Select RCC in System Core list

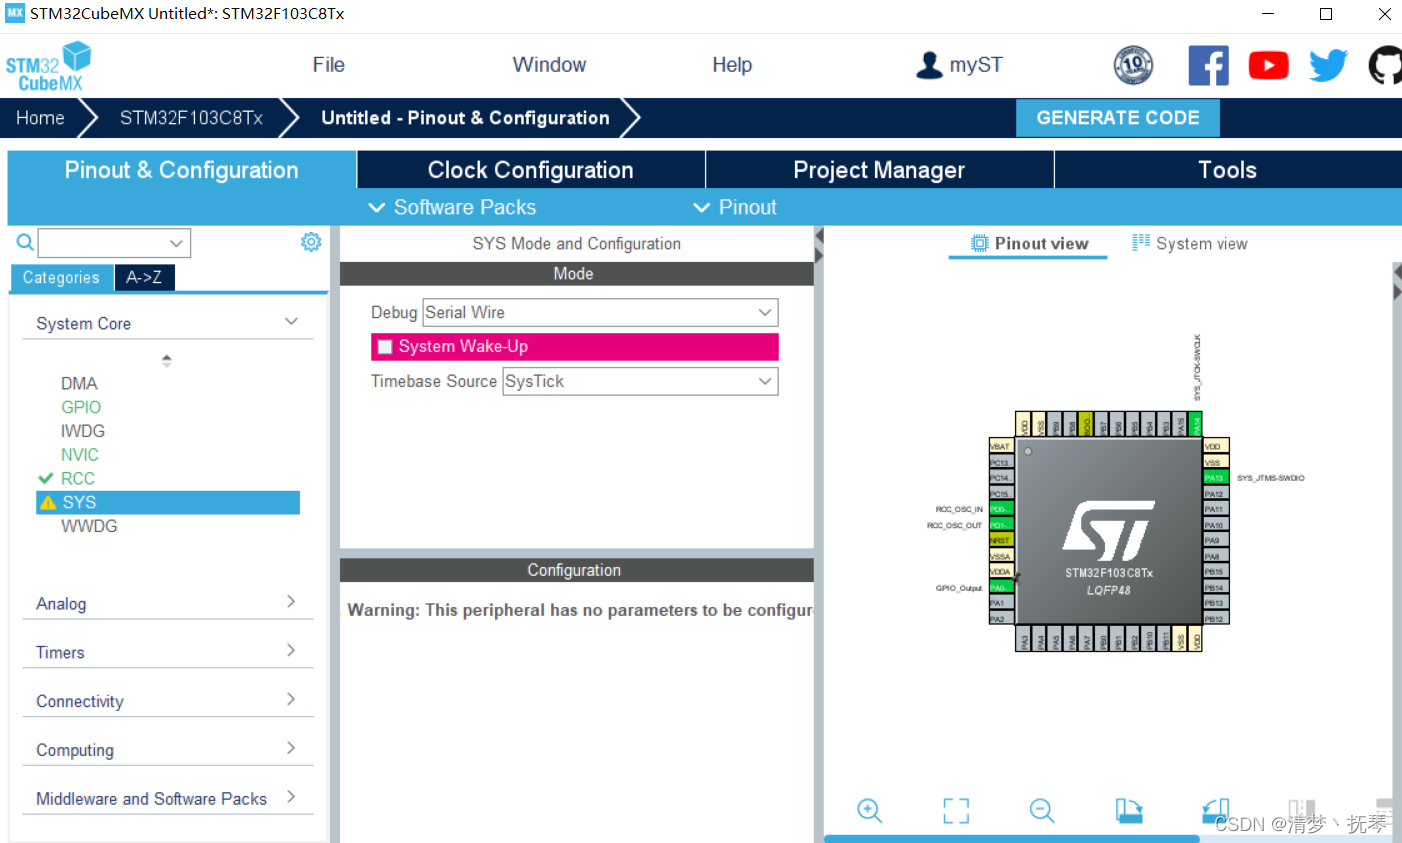(78, 478)
